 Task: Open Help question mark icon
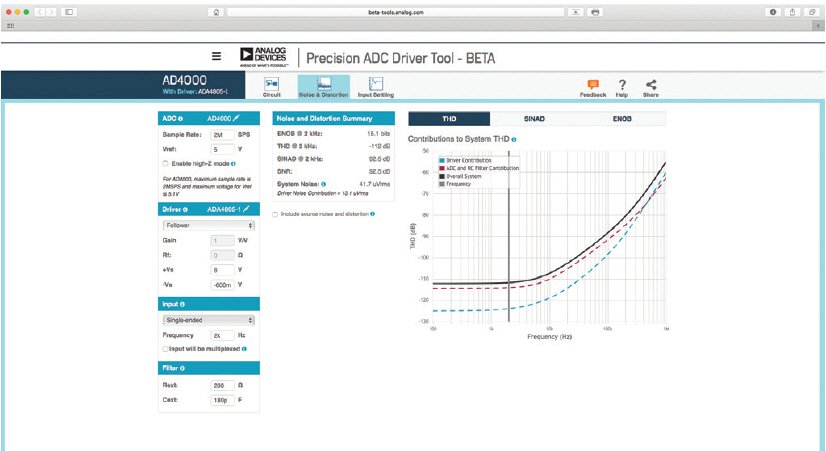pos(622,85)
